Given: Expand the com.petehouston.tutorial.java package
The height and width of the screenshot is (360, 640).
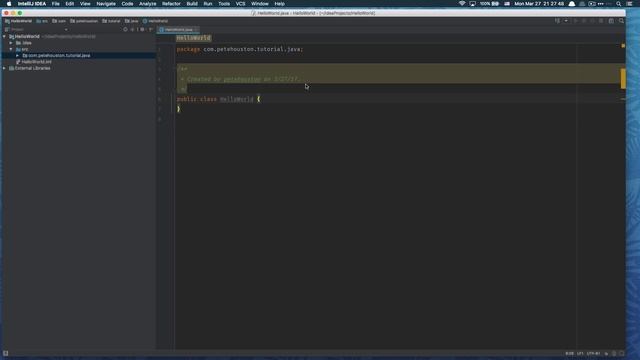Looking at the screenshot, I should [18, 56].
